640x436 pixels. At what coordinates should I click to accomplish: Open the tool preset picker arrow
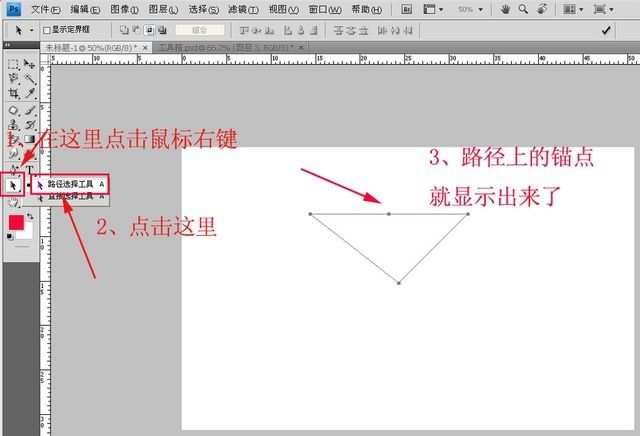click(x=31, y=30)
